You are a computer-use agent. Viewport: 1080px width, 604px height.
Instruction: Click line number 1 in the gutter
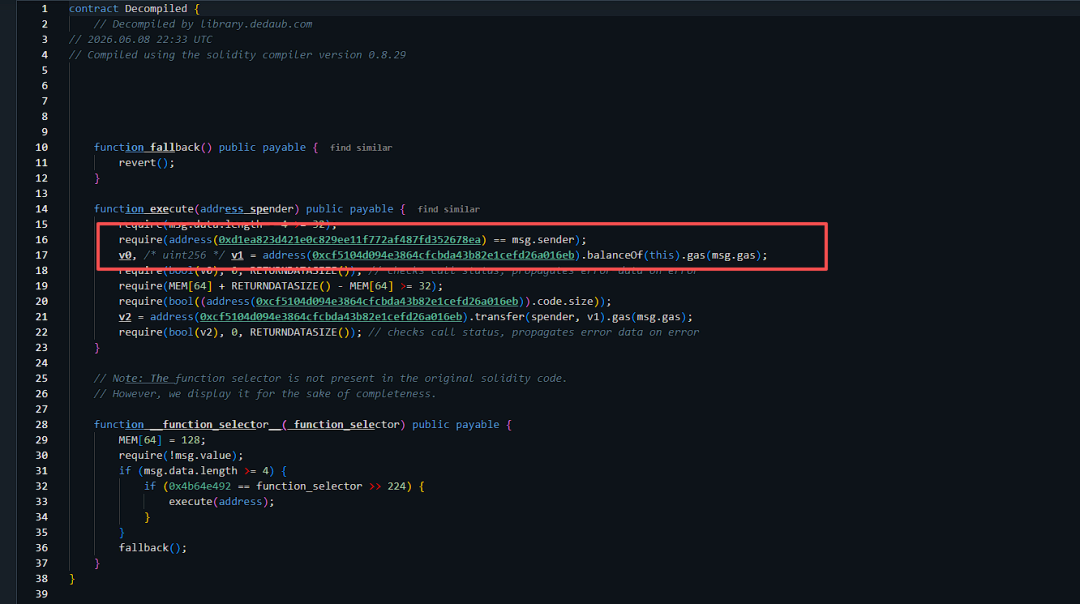pyautogui.click(x=45, y=8)
